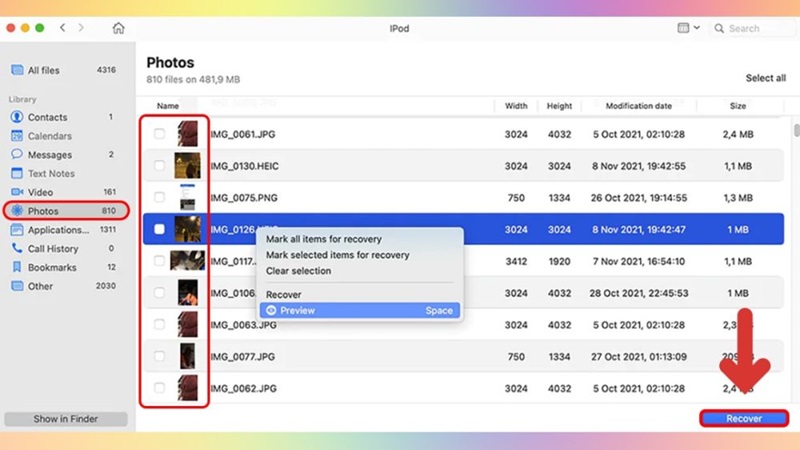Select the Bookmarks sidebar icon
The height and width of the screenshot is (450, 800).
point(17,267)
